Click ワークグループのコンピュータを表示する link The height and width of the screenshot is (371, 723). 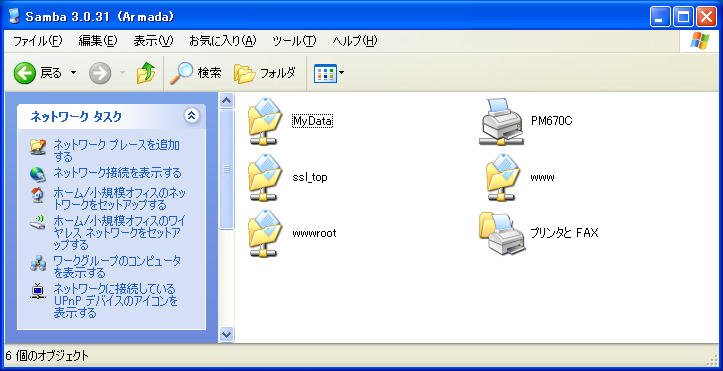pos(117,266)
